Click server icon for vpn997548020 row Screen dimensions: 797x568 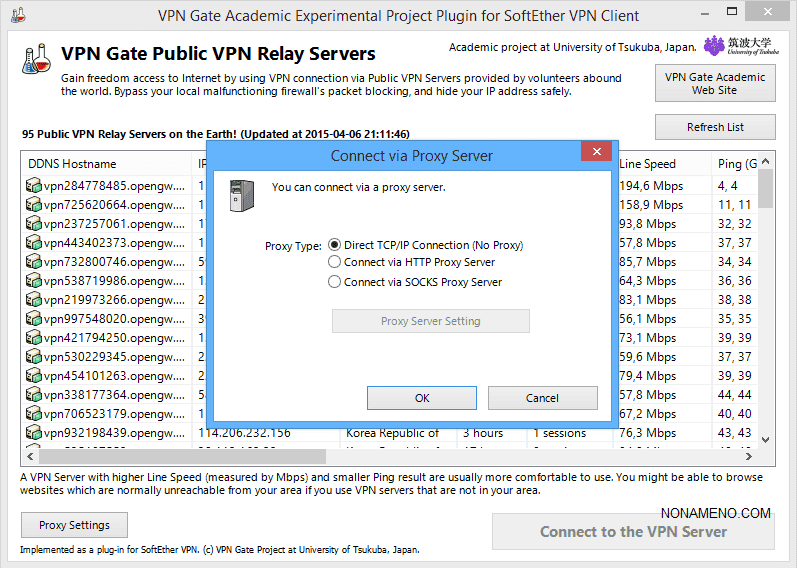tap(34, 319)
